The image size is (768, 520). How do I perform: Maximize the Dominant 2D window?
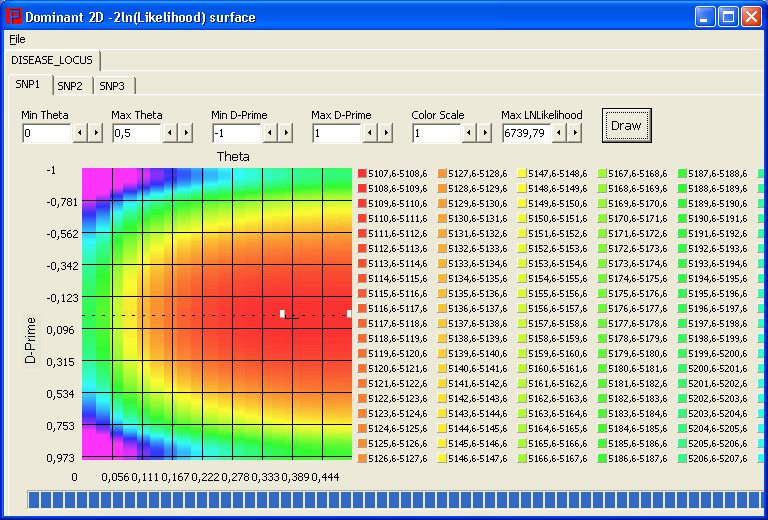coord(728,17)
